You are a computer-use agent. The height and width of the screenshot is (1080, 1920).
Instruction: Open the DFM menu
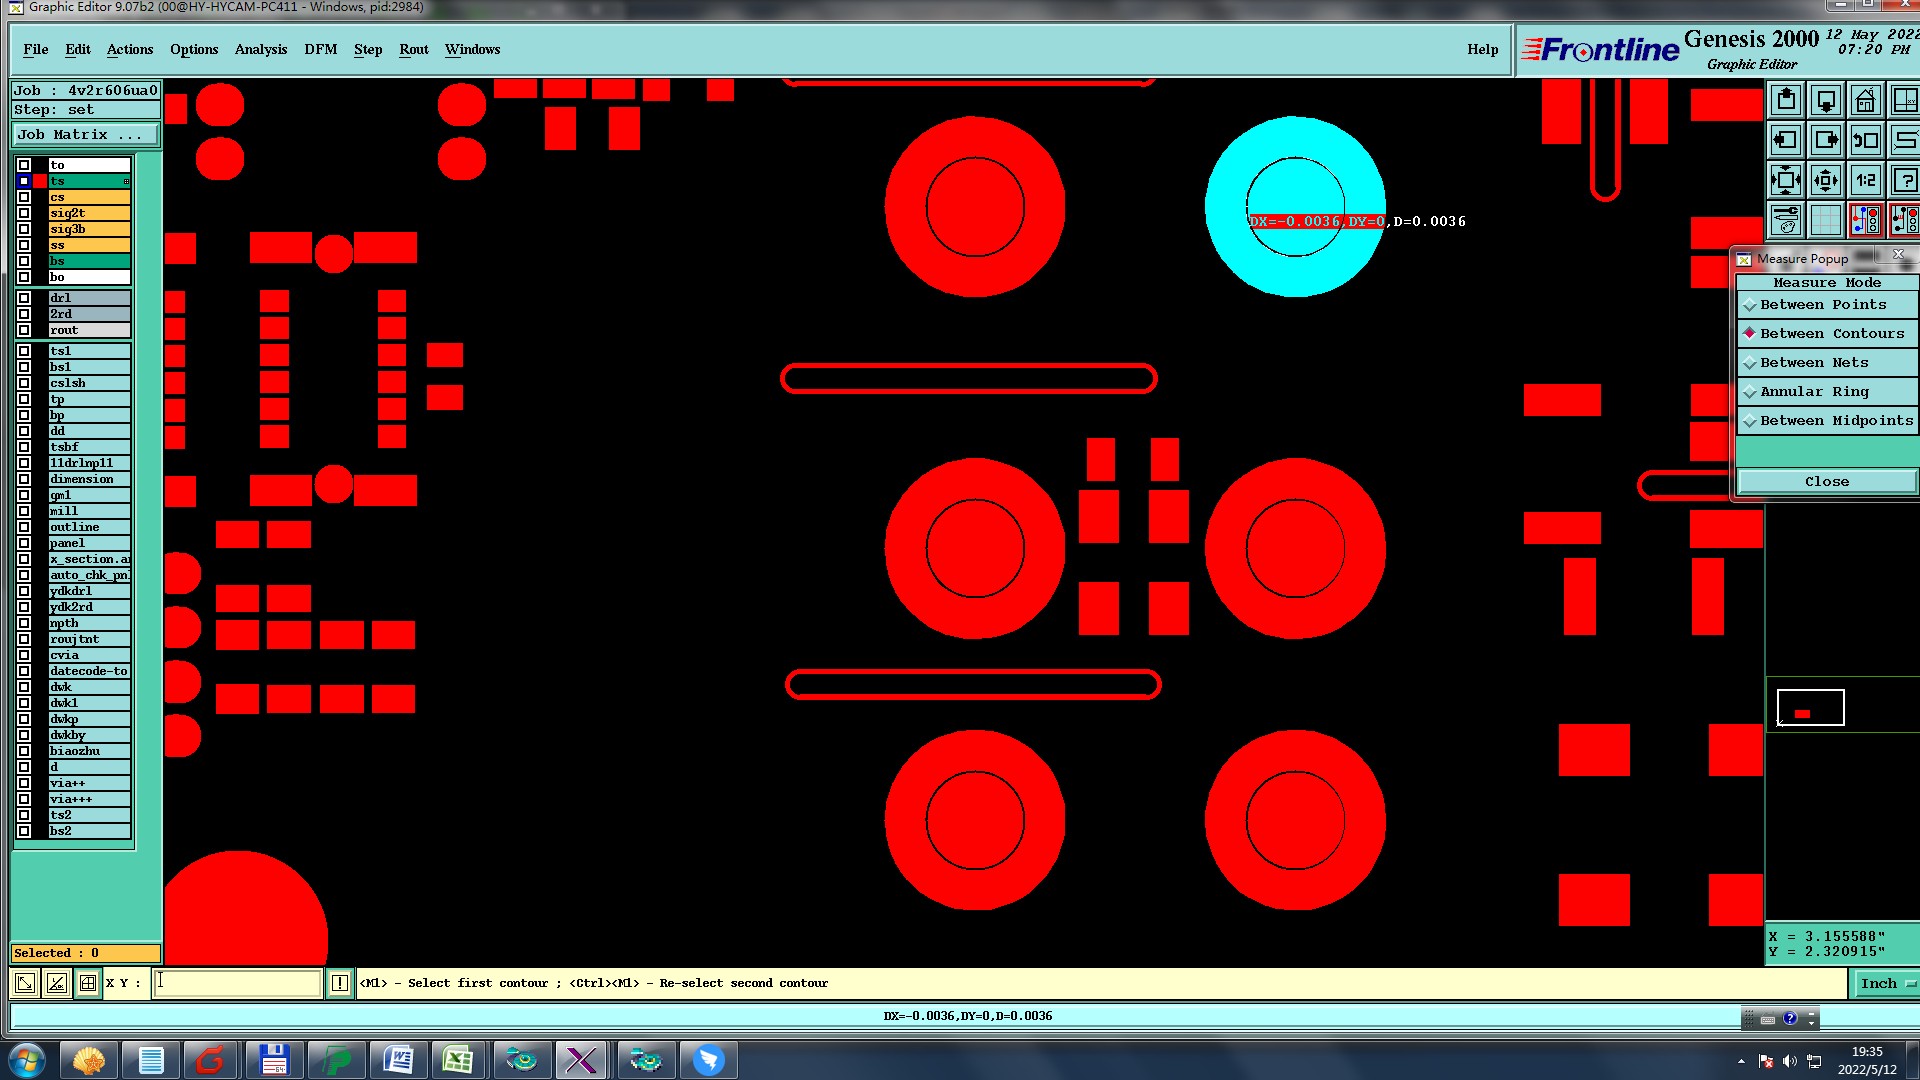(x=320, y=50)
